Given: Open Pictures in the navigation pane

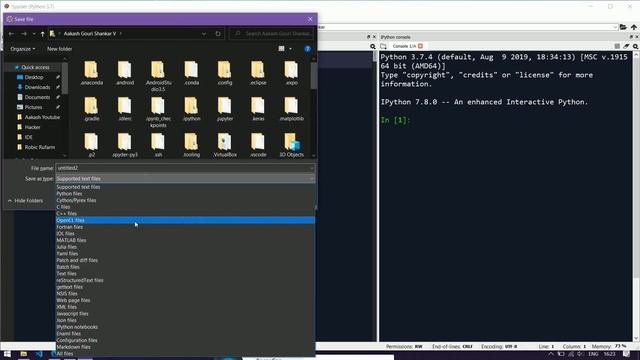Looking at the screenshot, I should coord(33,107).
